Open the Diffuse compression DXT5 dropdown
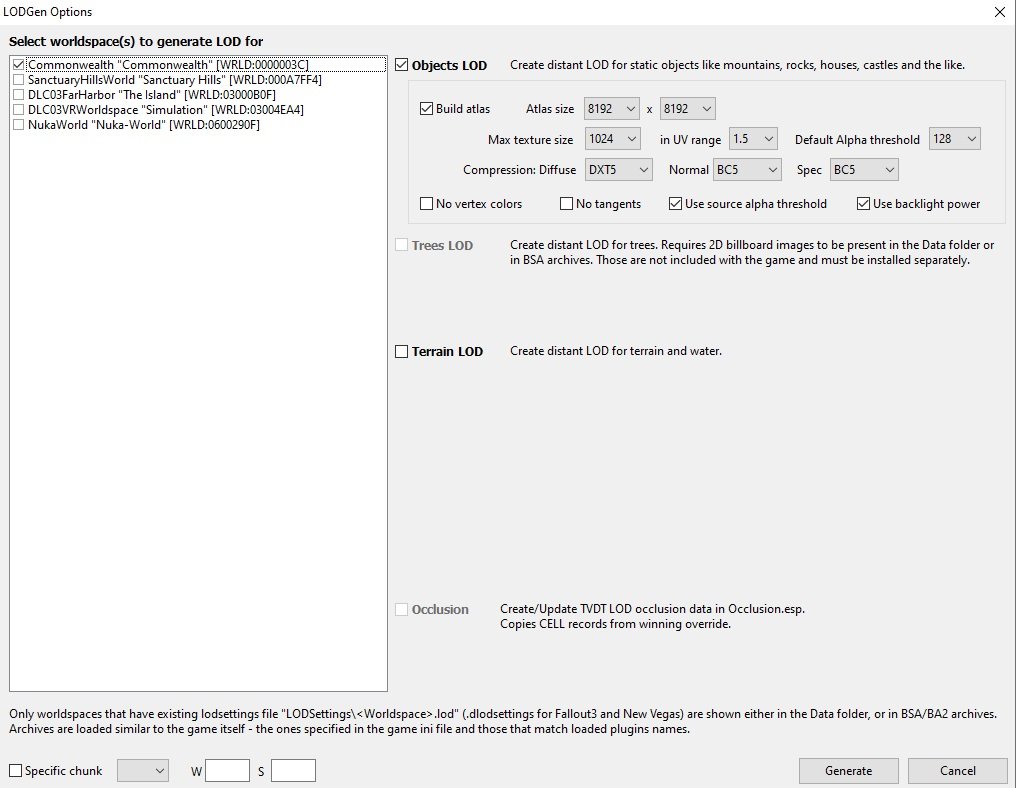 coord(618,170)
